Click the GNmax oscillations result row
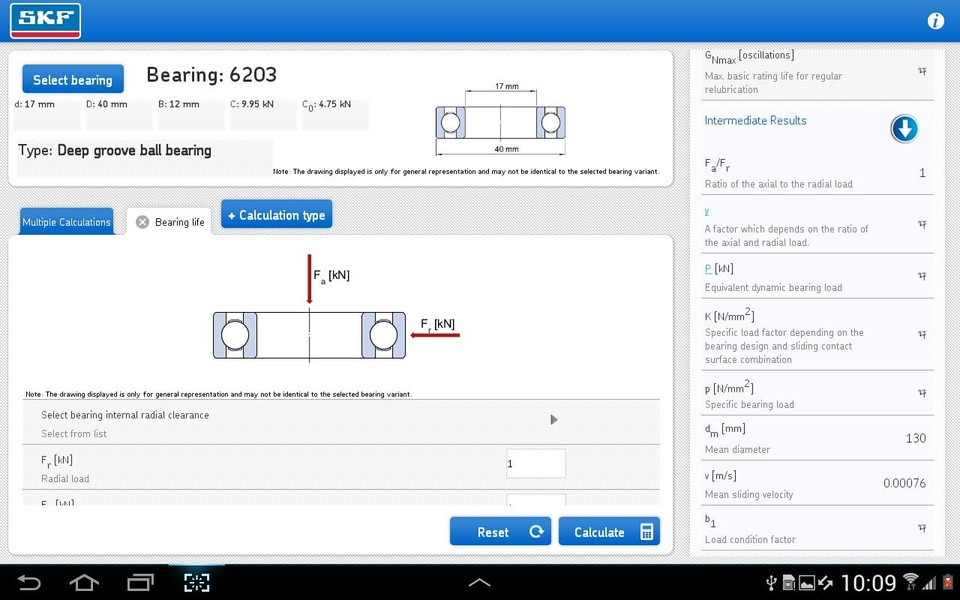960x600 pixels. pyautogui.click(x=817, y=73)
